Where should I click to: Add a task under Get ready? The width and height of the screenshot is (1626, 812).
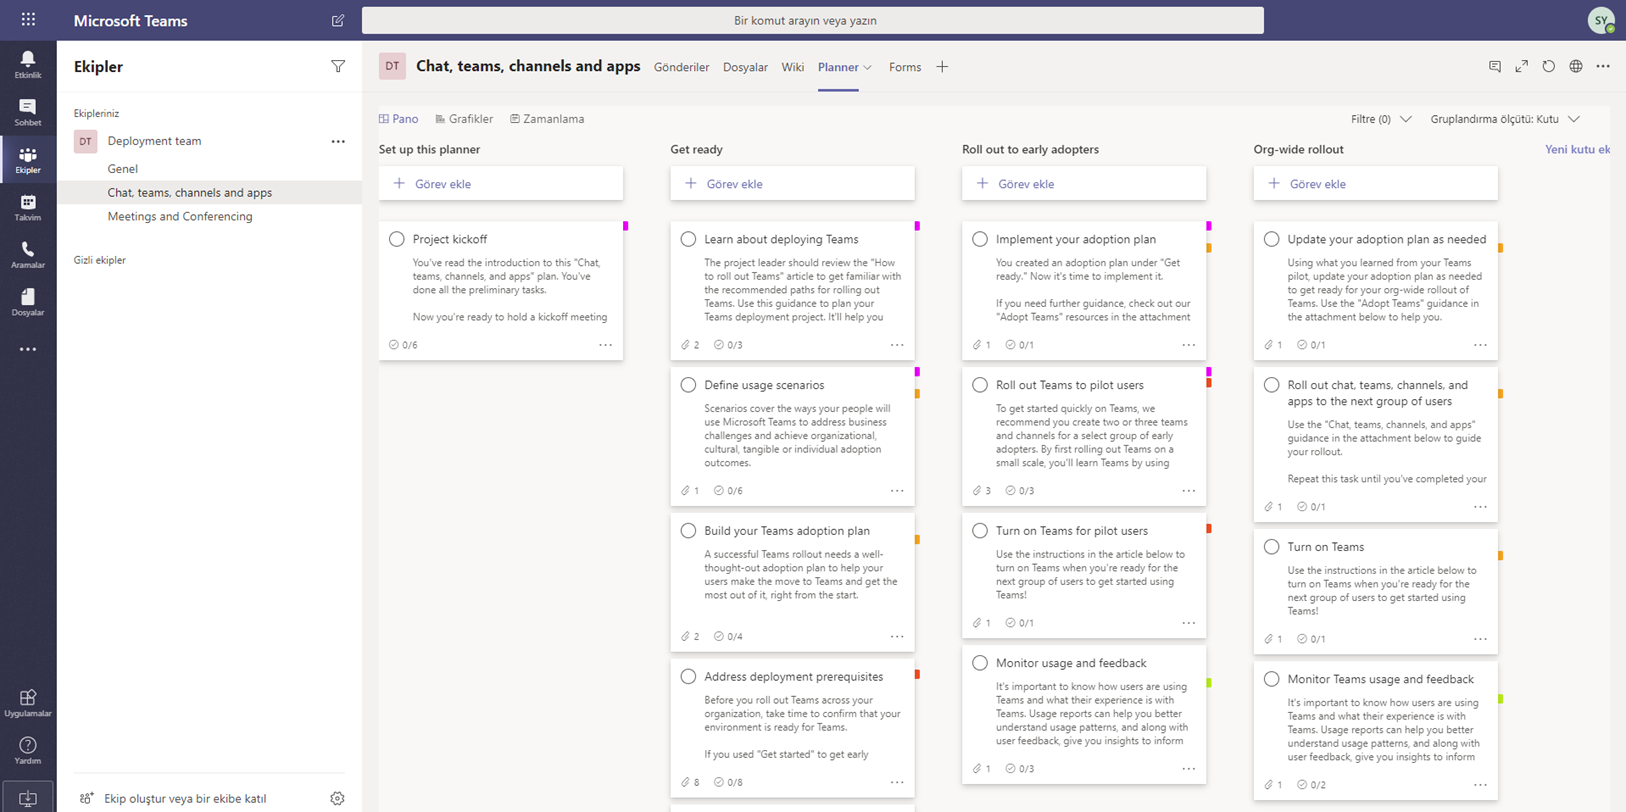pos(793,184)
